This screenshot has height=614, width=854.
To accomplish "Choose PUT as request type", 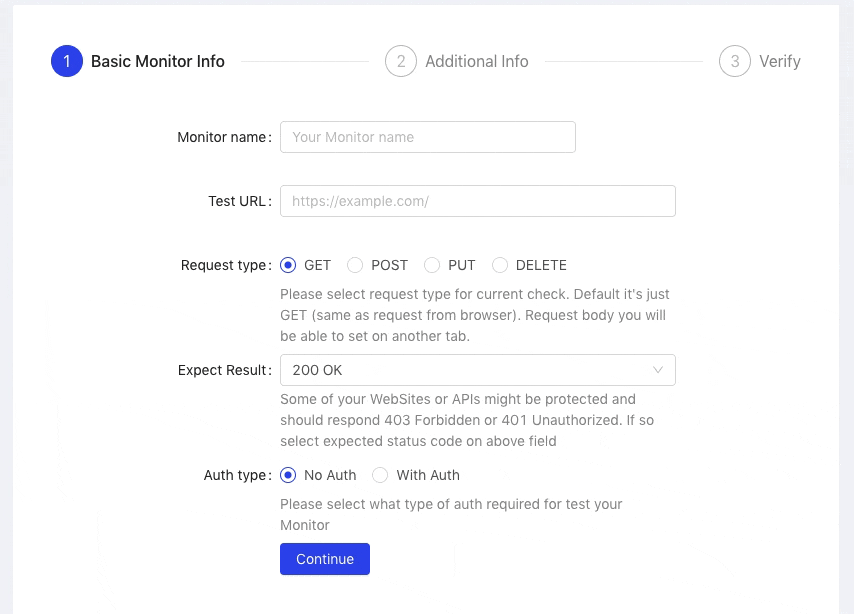I will pyautogui.click(x=432, y=265).
